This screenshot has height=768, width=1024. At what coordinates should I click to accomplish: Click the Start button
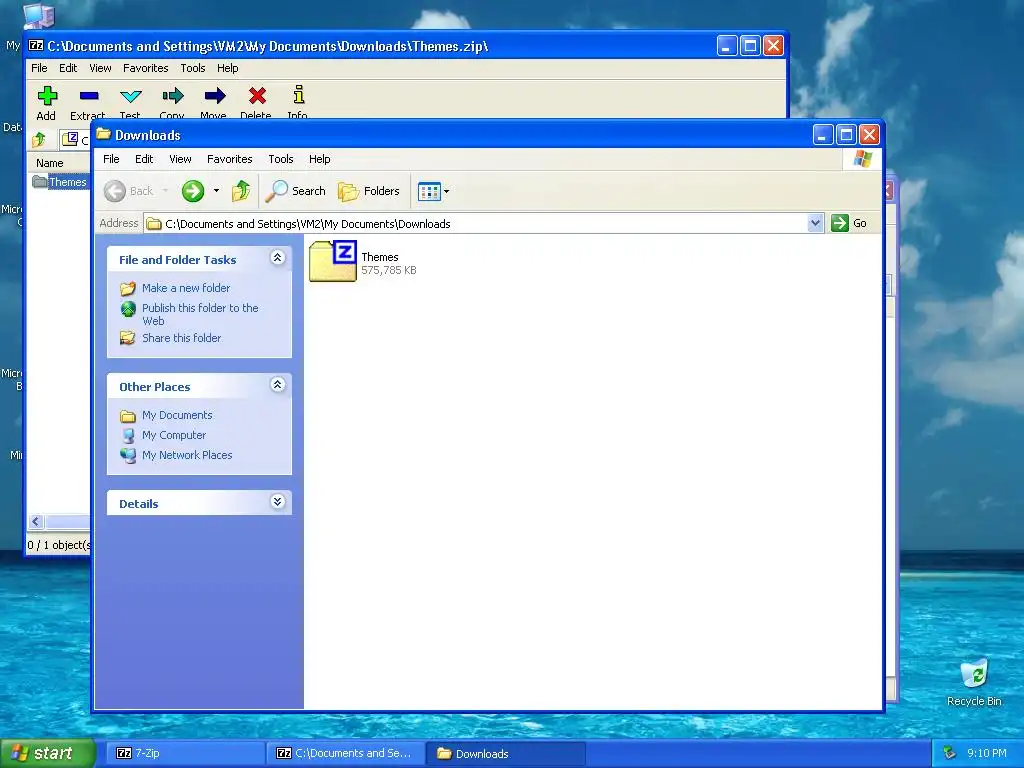click(47, 753)
